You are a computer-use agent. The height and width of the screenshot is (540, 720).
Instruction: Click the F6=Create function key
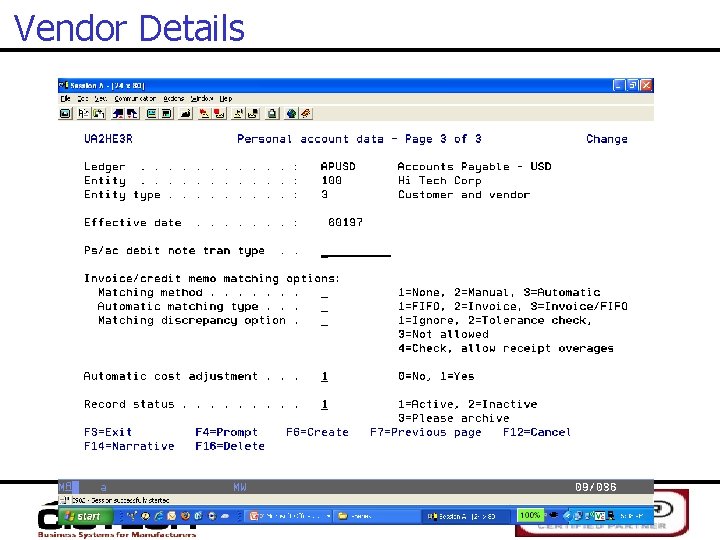point(317,433)
